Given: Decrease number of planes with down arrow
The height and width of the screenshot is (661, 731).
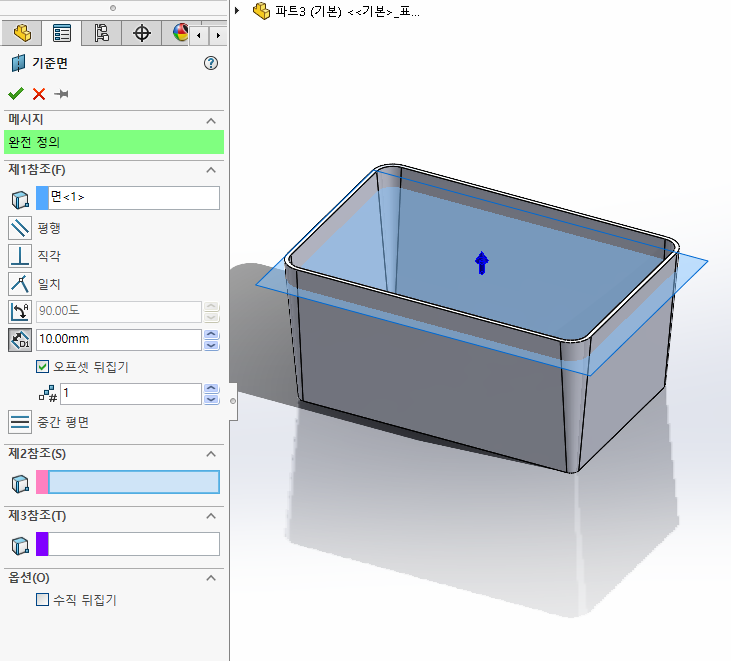Looking at the screenshot, I should (x=212, y=399).
